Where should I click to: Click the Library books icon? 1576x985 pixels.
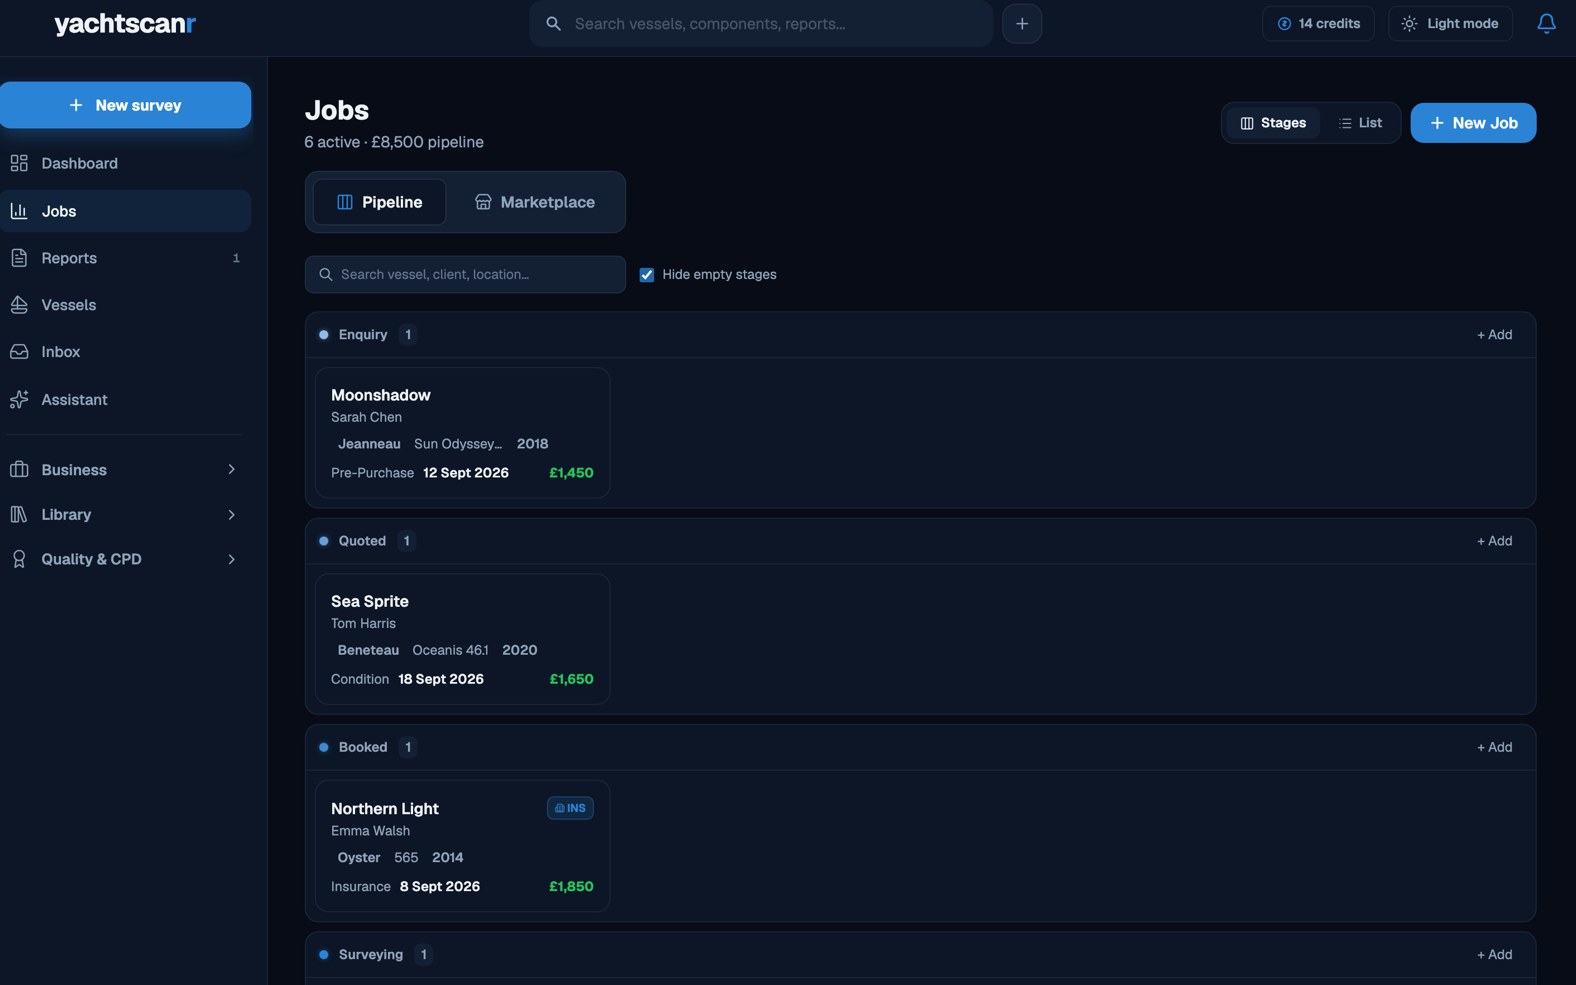[x=19, y=514]
